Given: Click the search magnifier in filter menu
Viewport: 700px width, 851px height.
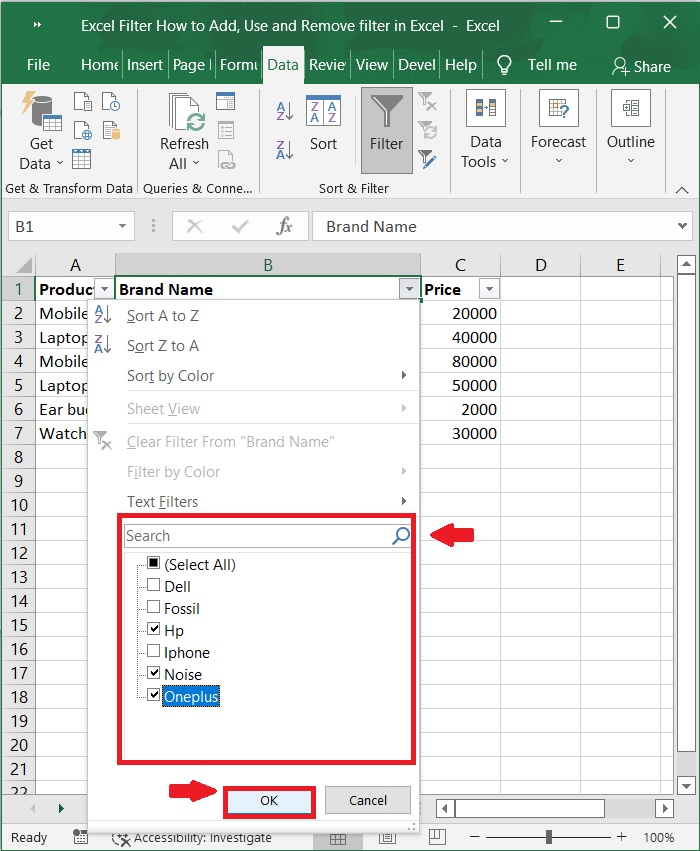Looking at the screenshot, I should click(x=400, y=536).
